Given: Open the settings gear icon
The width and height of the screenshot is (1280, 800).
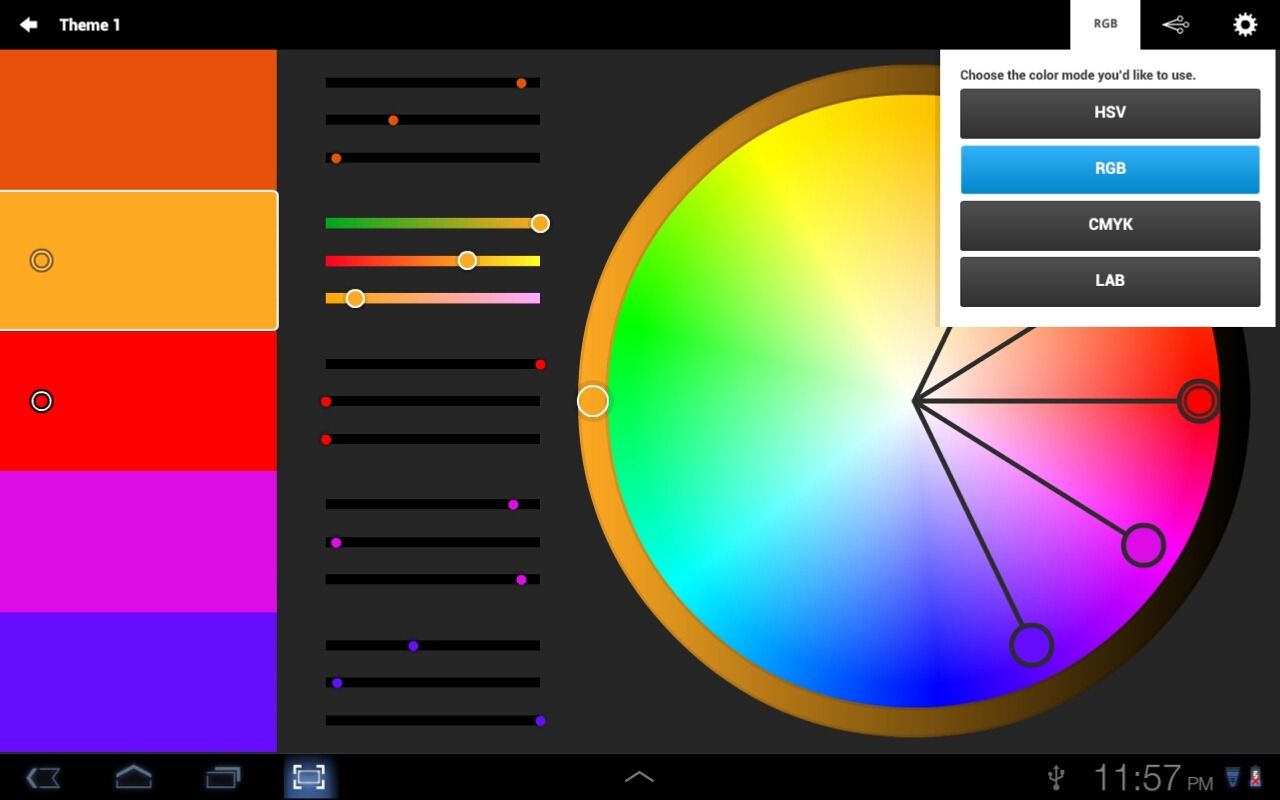Looking at the screenshot, I should pos(1244,24).
